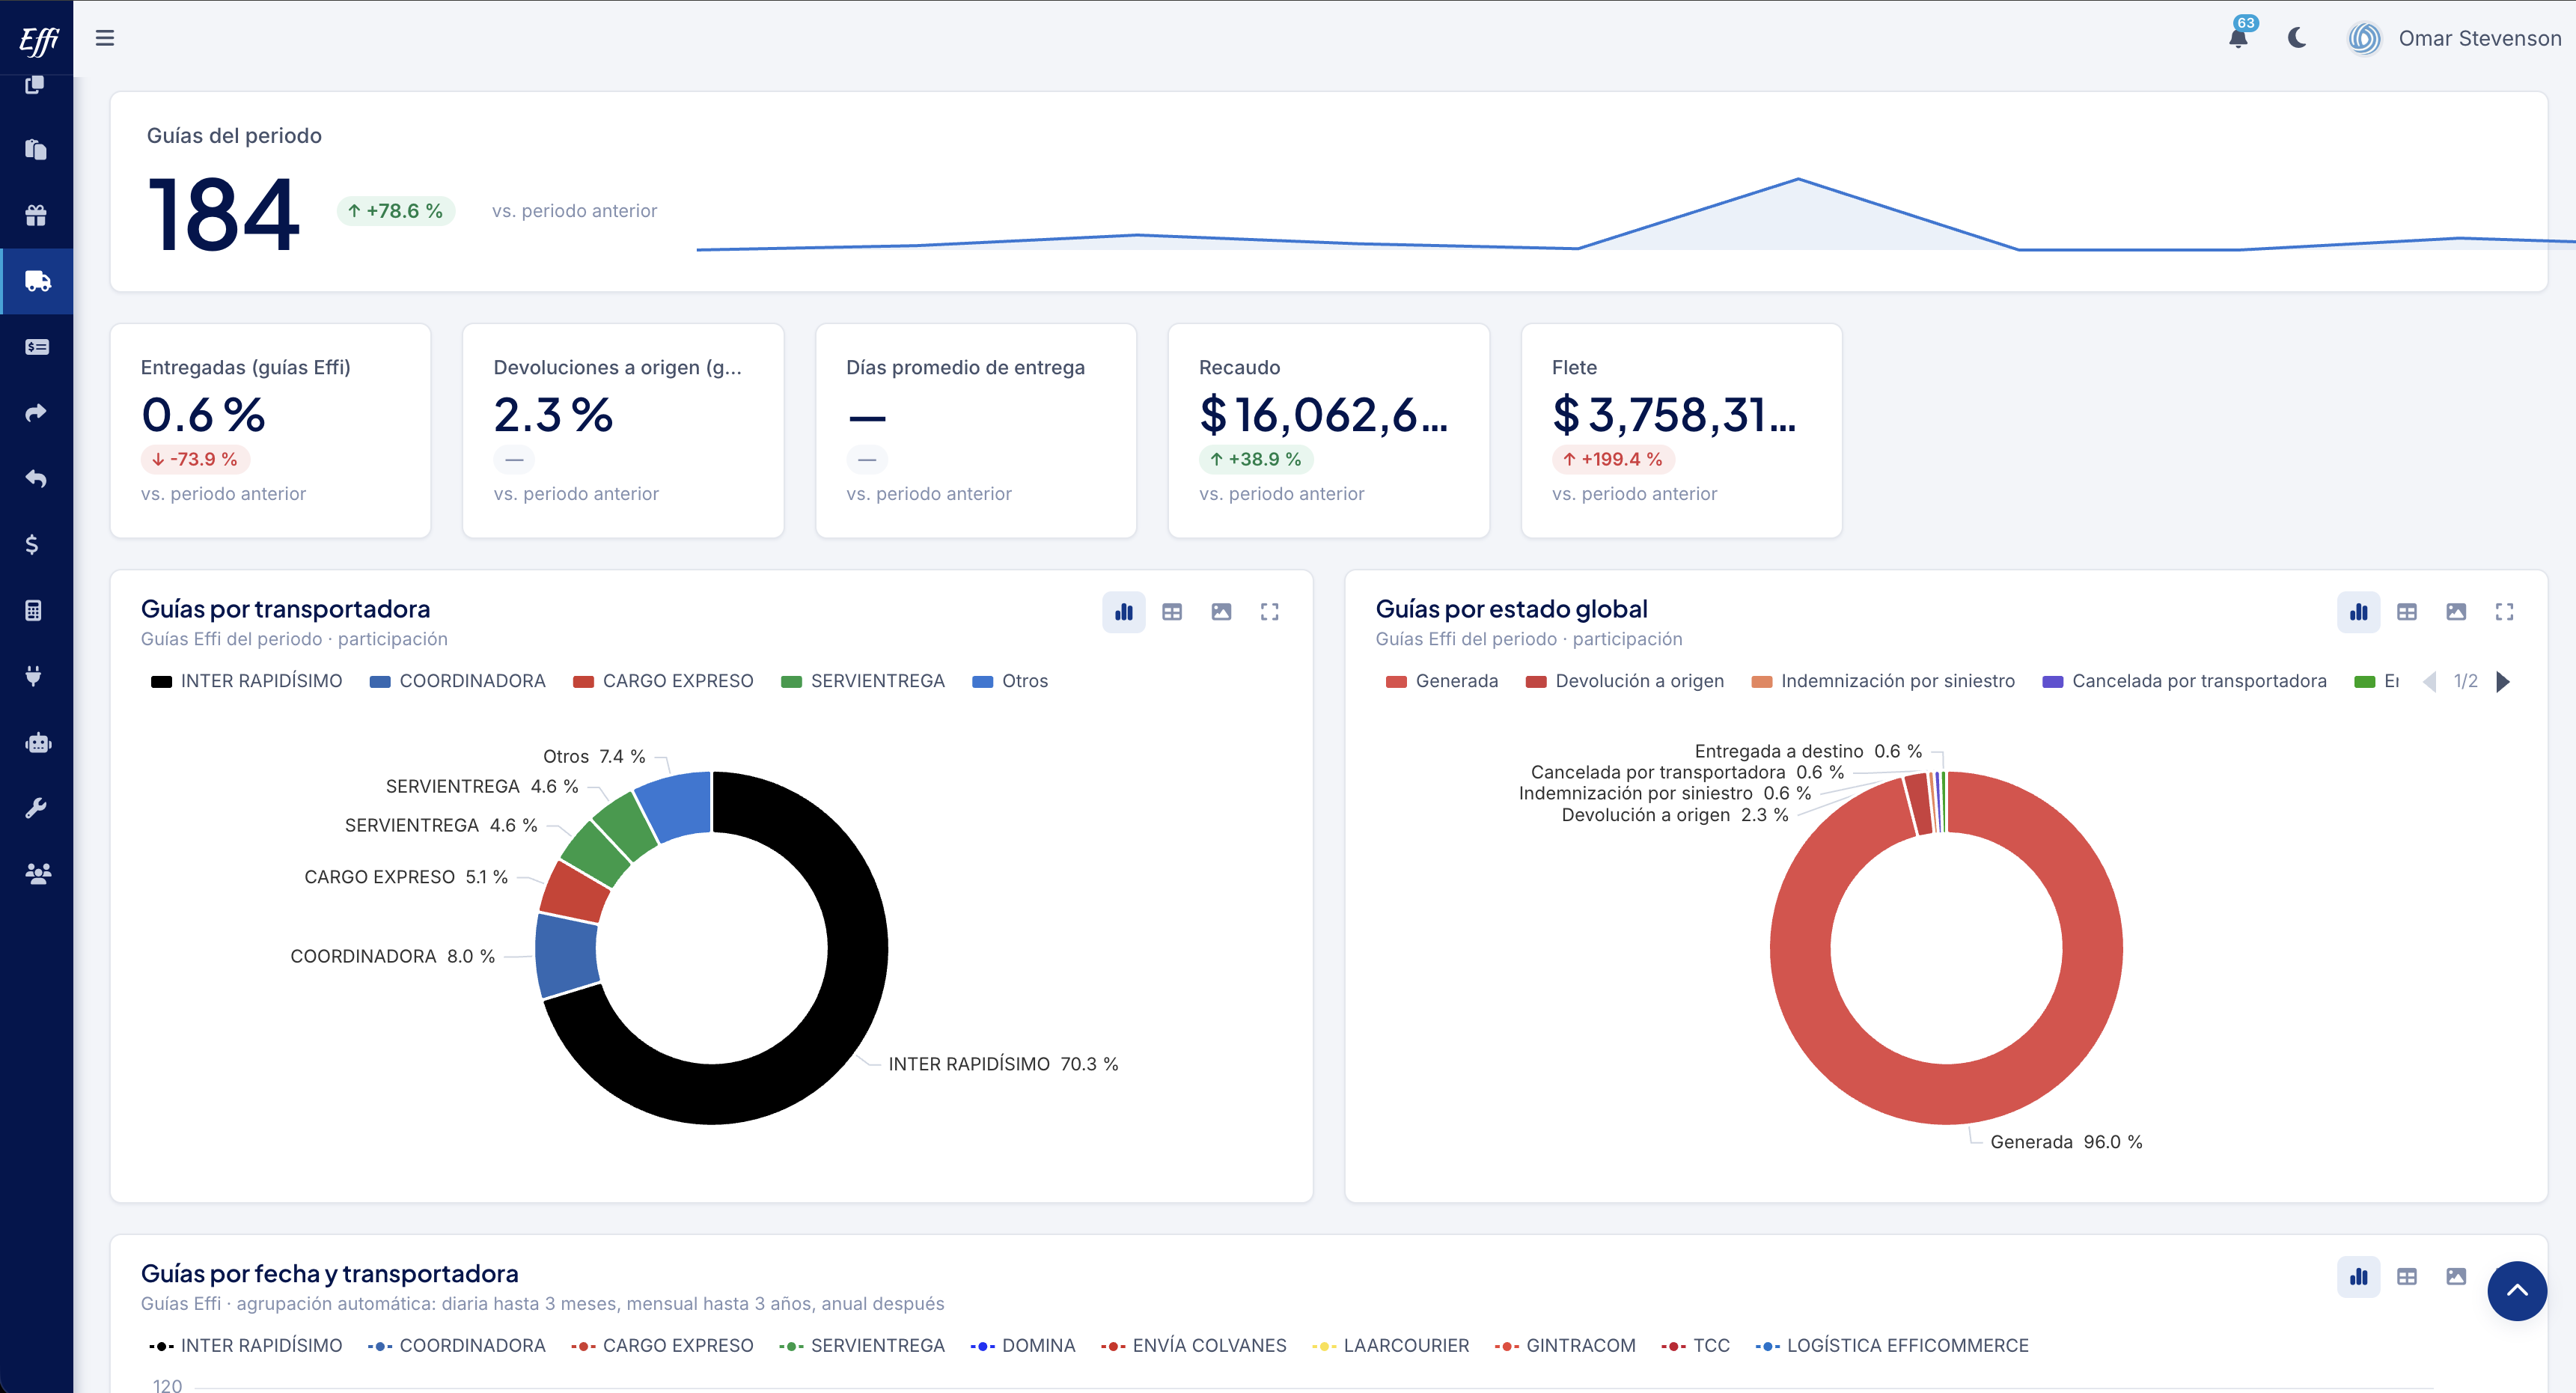2576x1393 pixels.
Task: Expand Guías por estado global to fullscreen
Action: (2505, 612)
